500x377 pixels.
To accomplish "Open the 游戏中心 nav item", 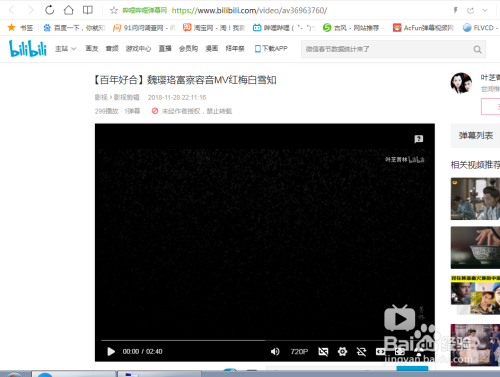I will [x=138, y=49].
